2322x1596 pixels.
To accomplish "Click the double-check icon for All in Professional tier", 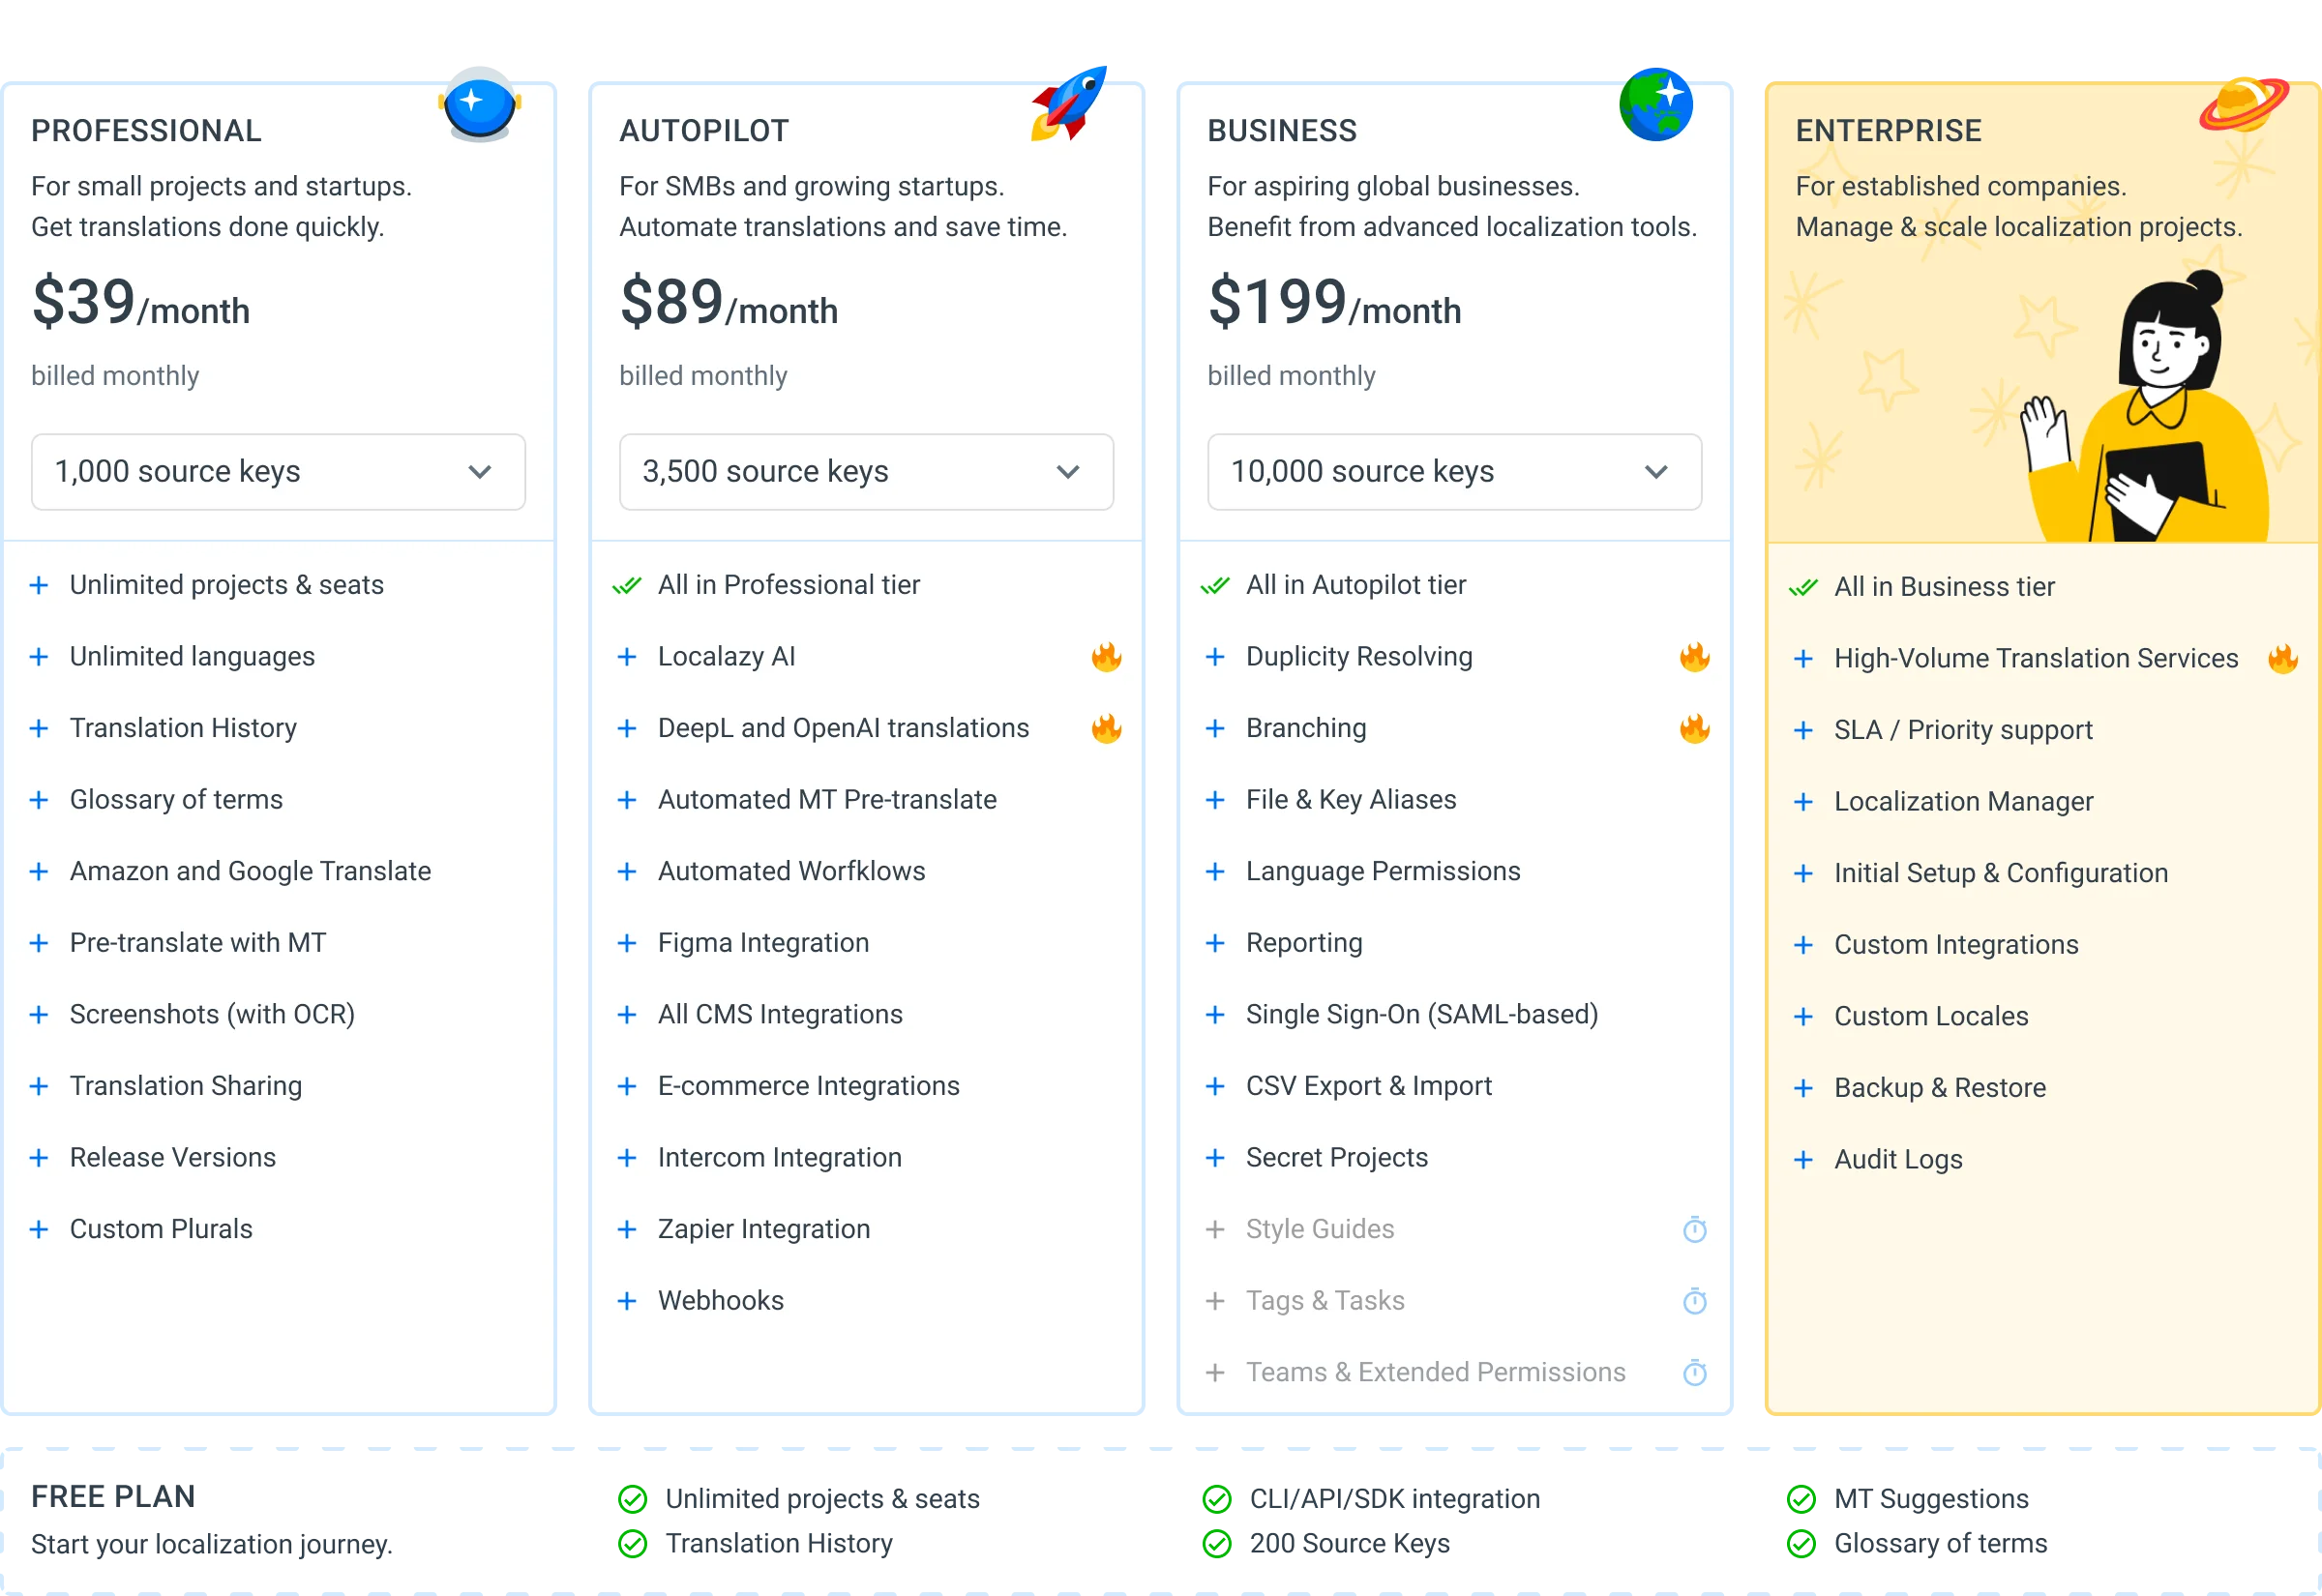I will tap(627, 586).
